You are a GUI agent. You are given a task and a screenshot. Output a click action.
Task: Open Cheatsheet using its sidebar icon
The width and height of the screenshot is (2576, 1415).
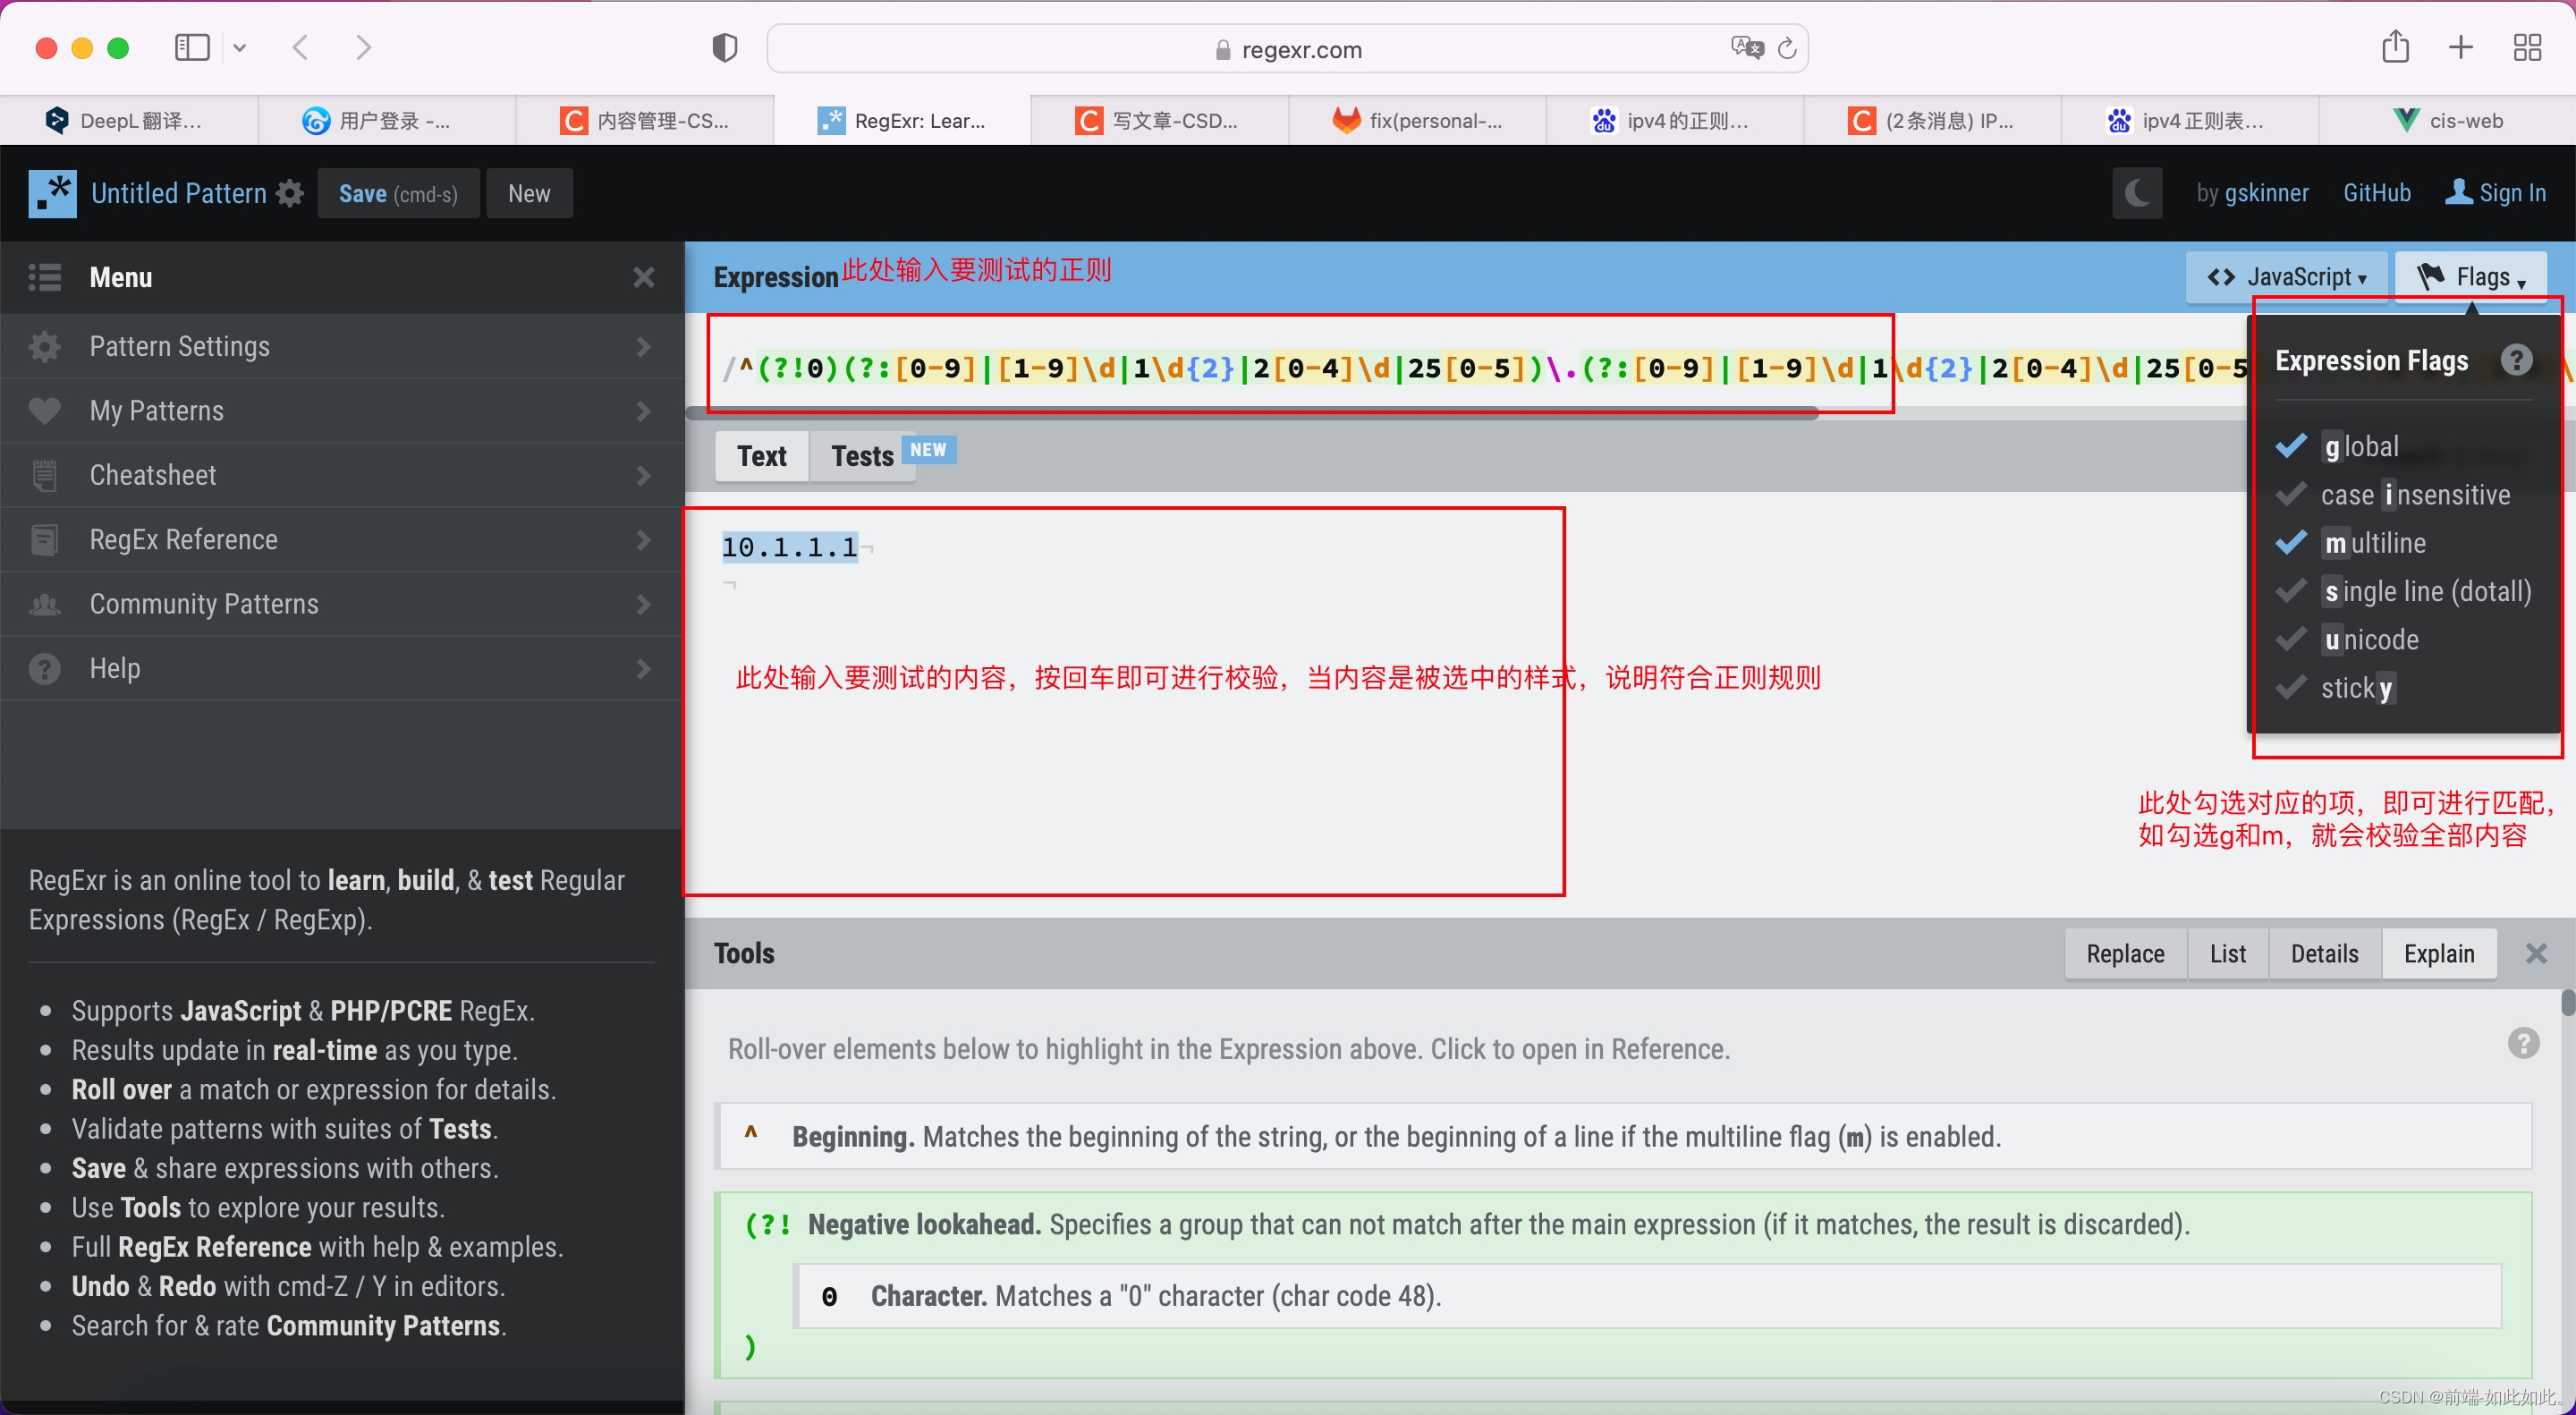coord(45,474)
